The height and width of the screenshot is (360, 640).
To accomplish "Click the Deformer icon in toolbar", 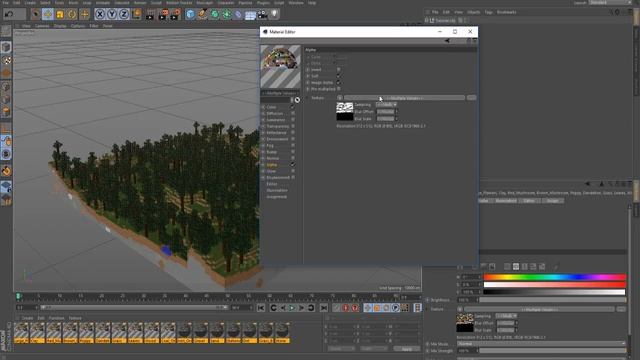I will click(x=238, y=15).
